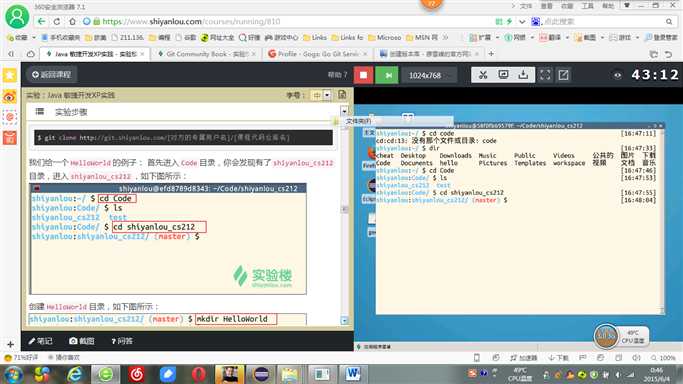Click the download icon in lab toolbar
This screenshot has width=683, height=384.
tap(523, 75)
